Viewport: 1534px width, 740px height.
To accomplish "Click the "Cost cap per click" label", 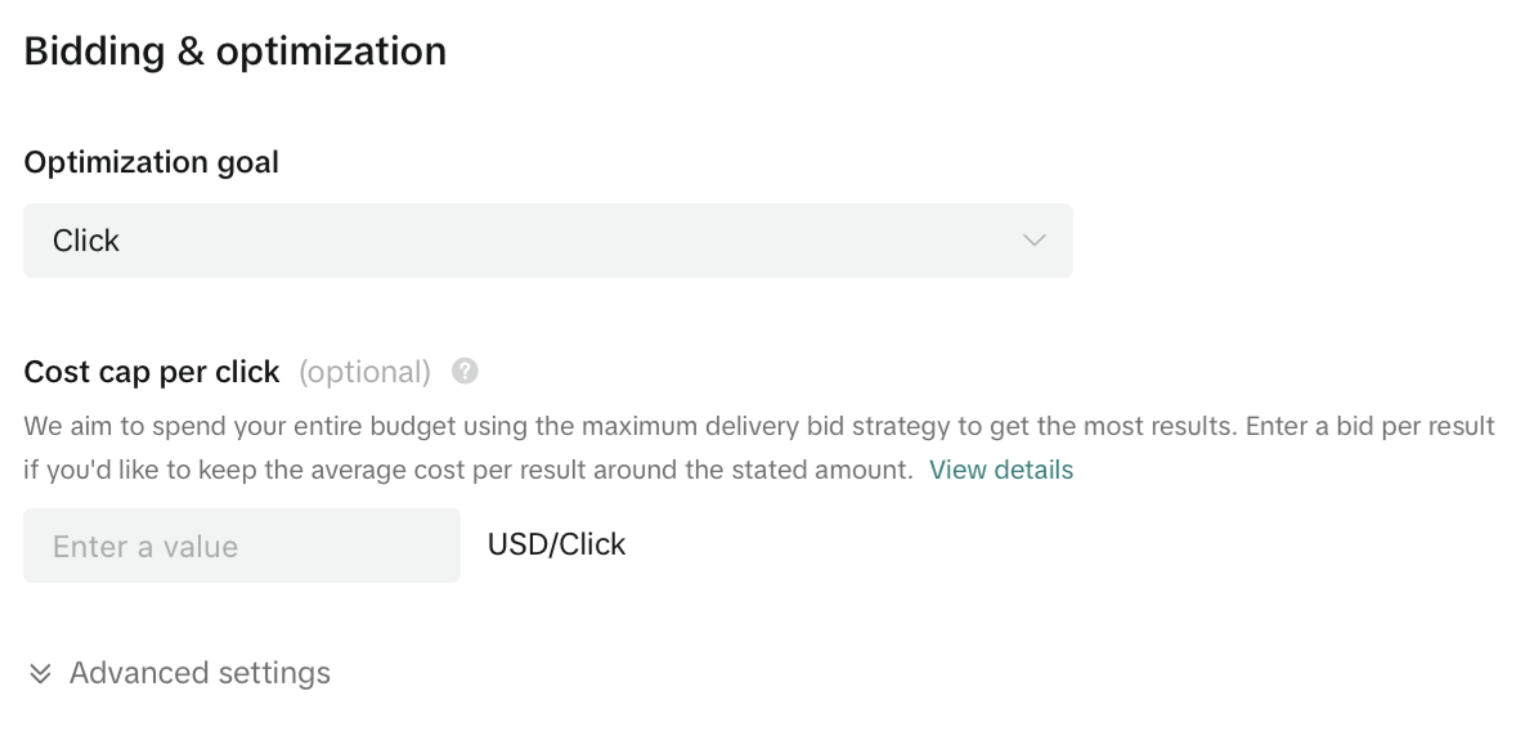I will coord(151,372).
